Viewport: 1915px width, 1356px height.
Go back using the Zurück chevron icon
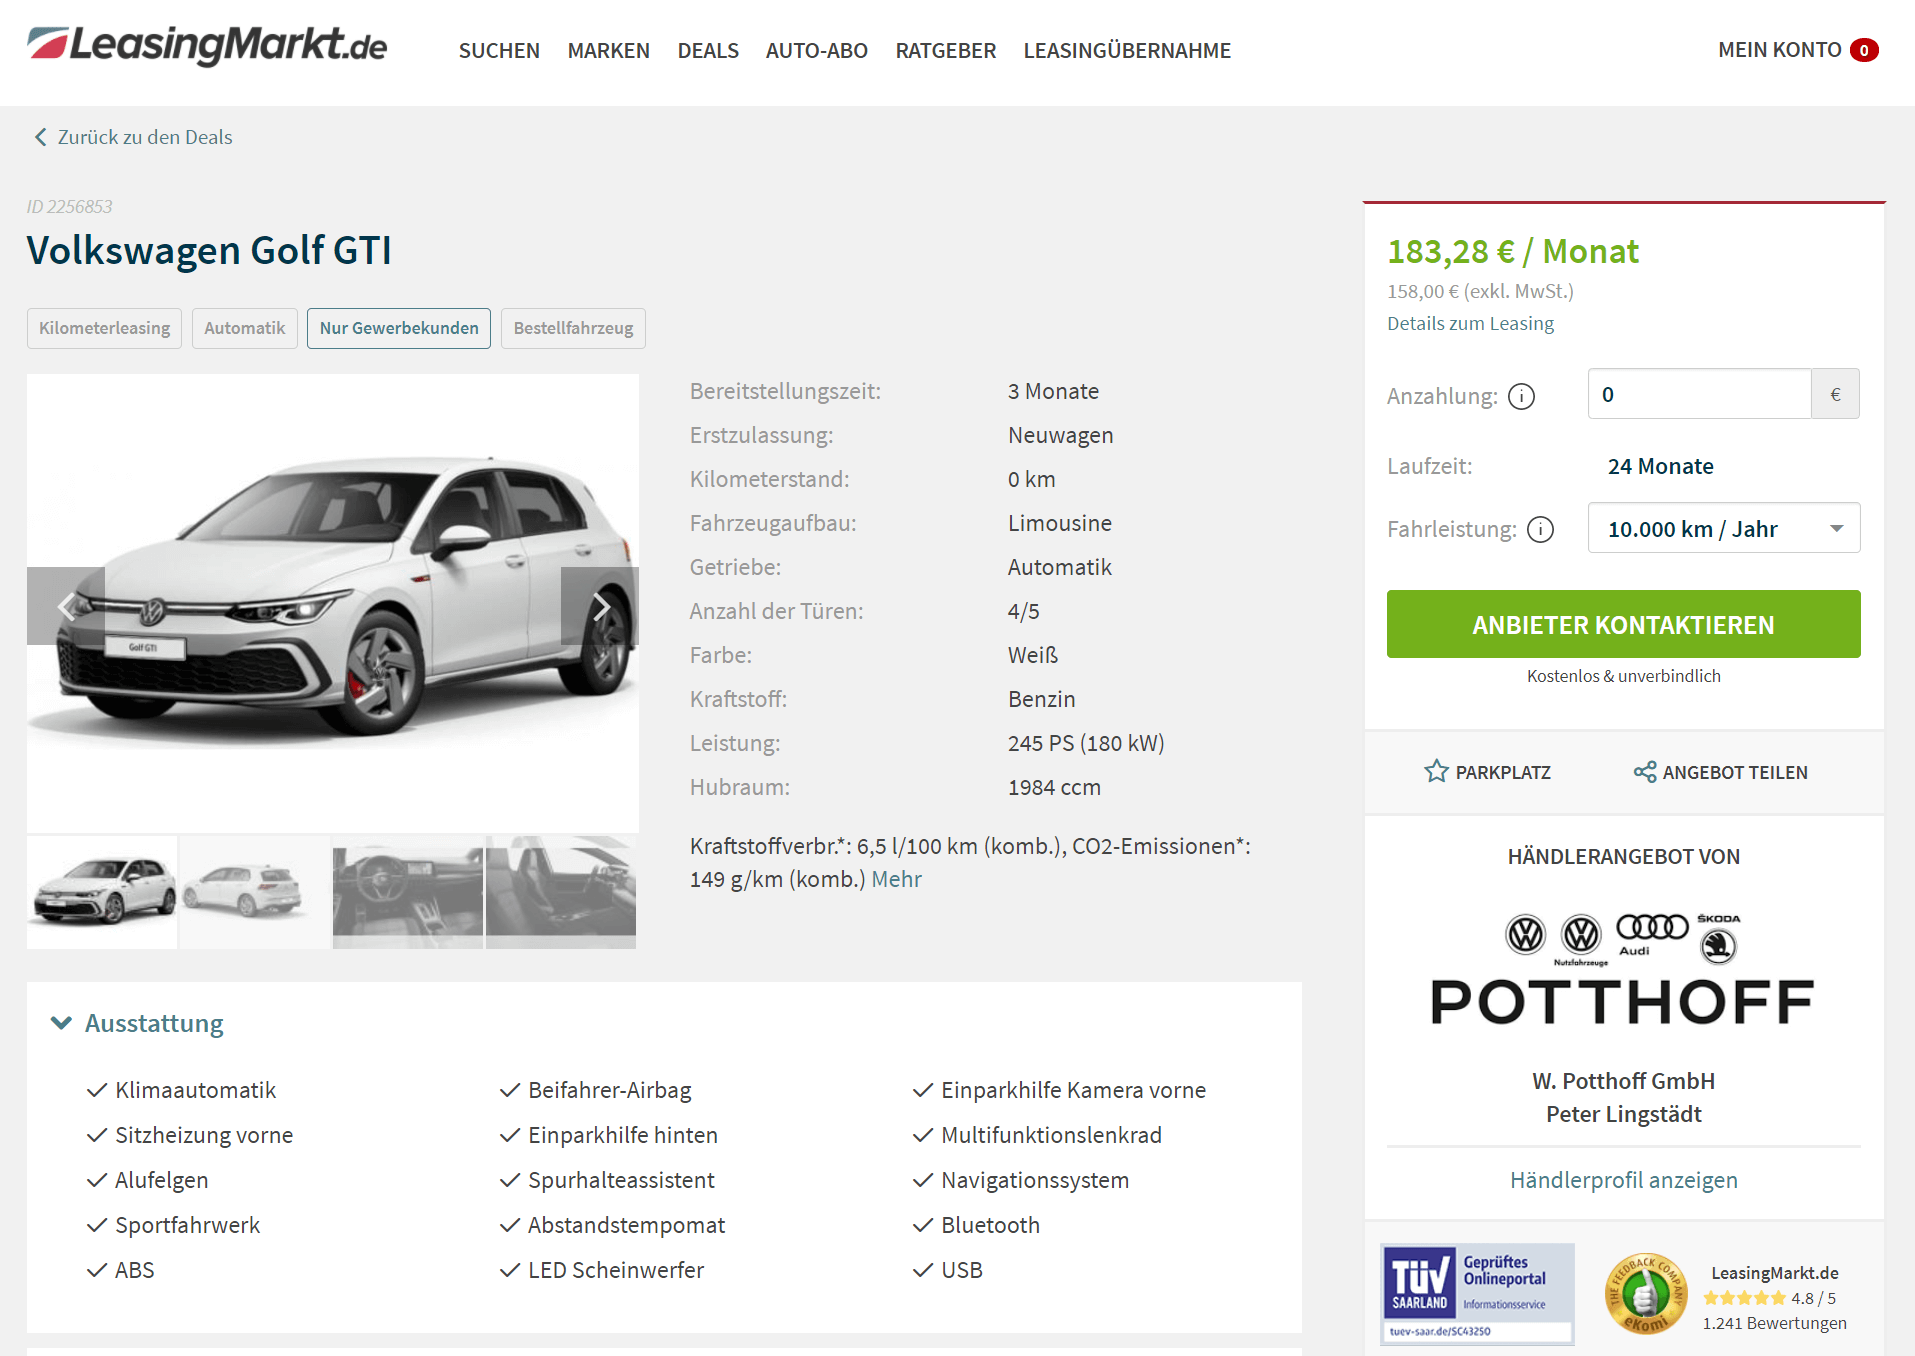click(x=40, y=137)
